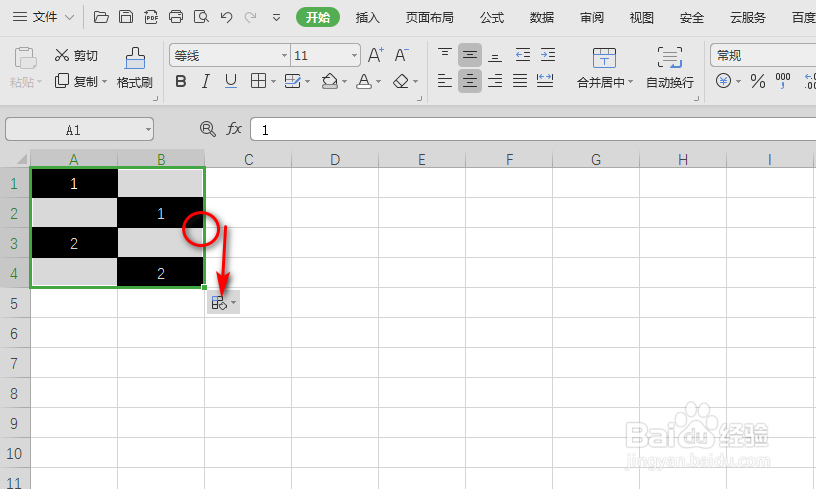Screen dimensions: 816x489
Task: Open Print Preview icon
Action: pos(201,17)
